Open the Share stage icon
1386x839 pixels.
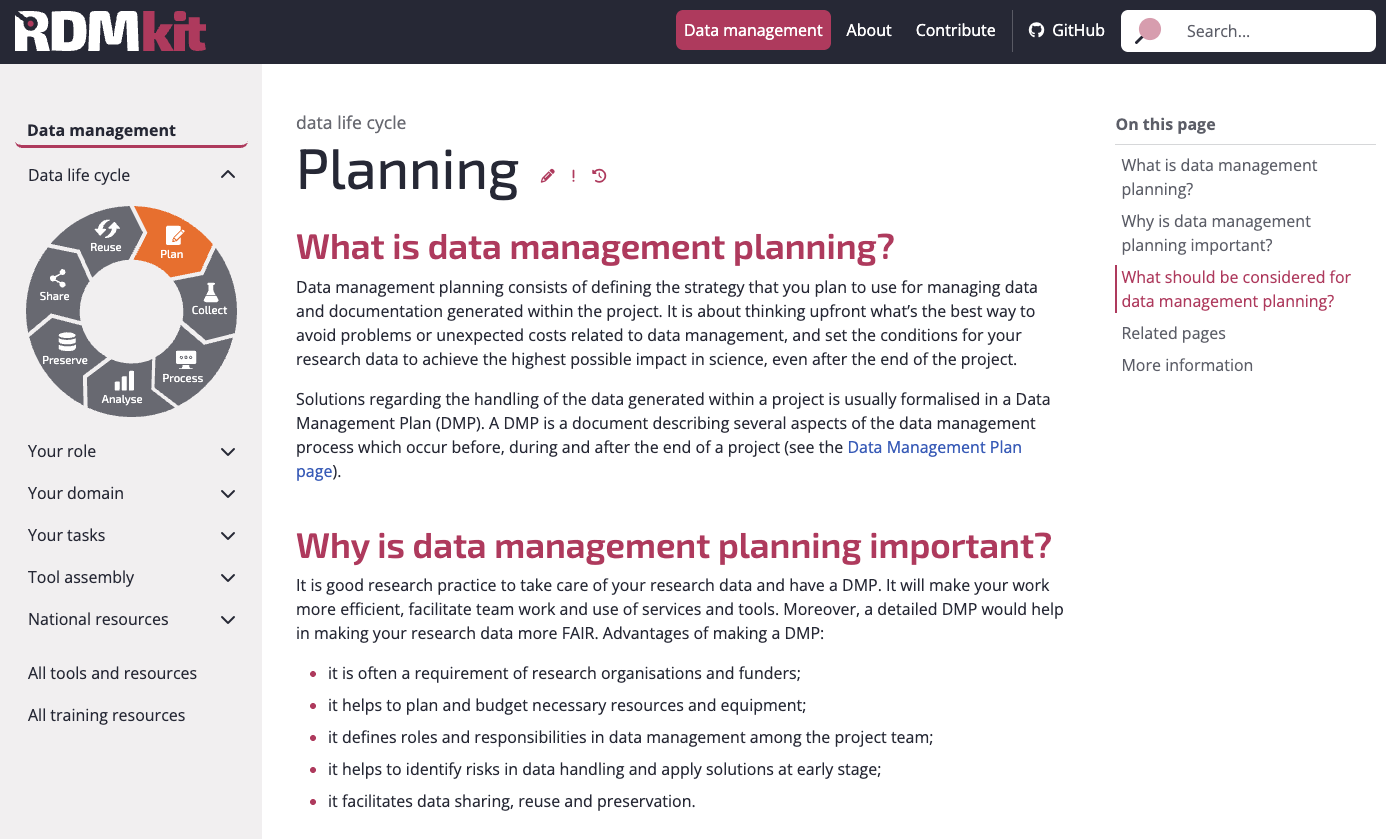pyautogui.click(x=57, y=281)
